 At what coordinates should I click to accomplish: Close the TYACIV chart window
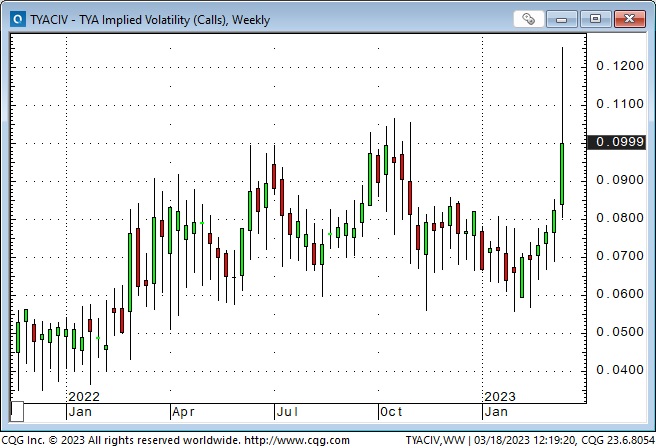630,19
